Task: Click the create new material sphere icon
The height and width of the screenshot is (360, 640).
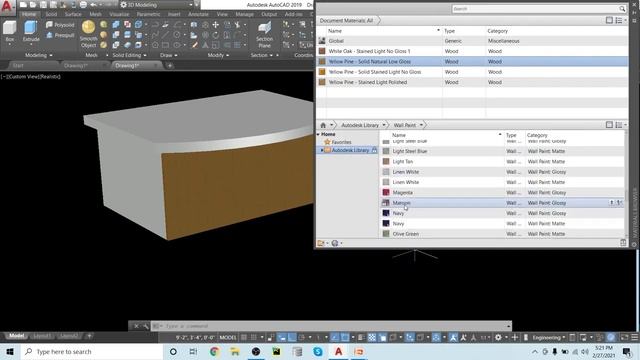Action: click(x=335, y=243)
